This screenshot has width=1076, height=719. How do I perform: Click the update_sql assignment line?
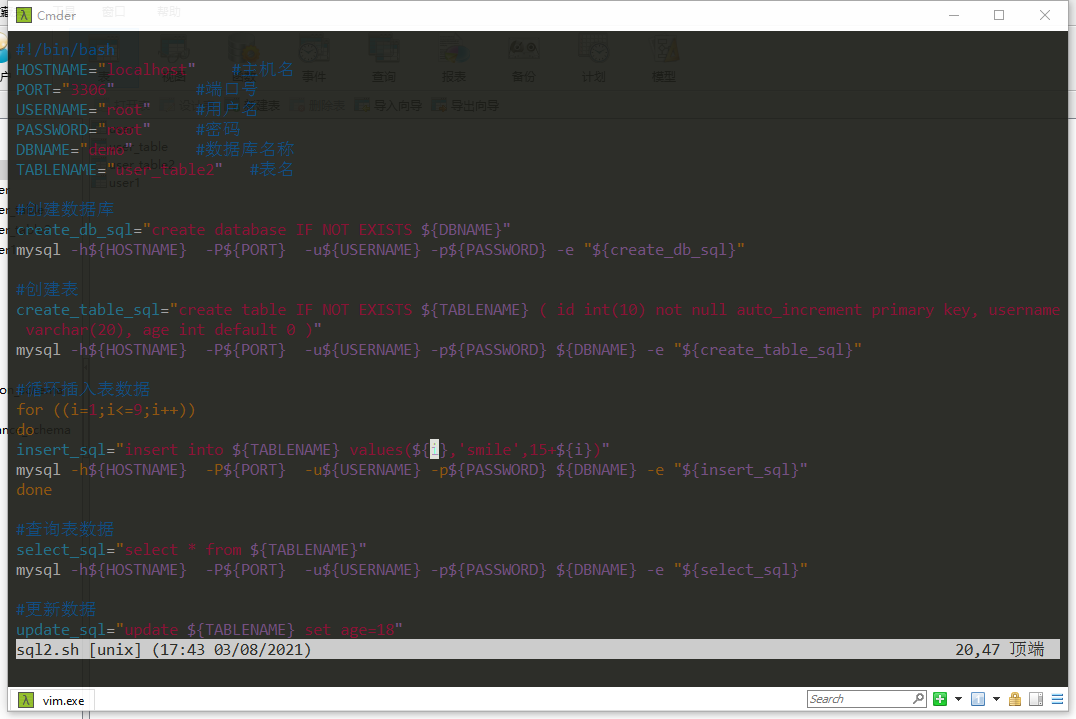pos(209,630)
